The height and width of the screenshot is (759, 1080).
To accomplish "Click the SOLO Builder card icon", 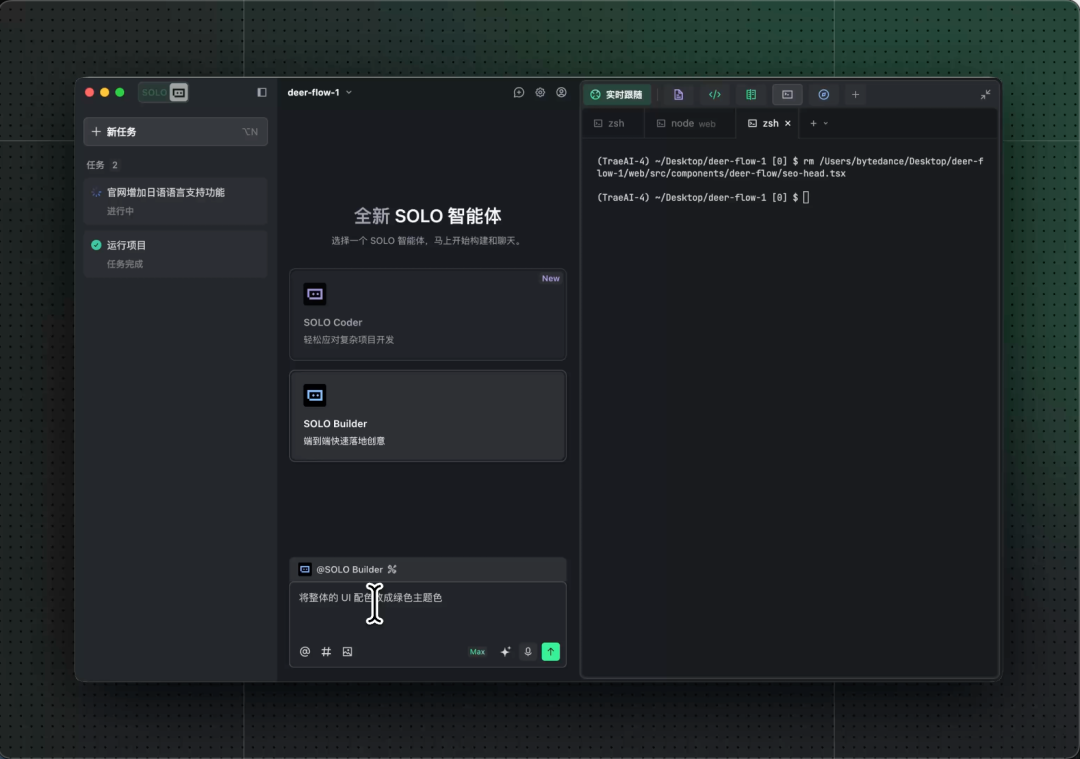I will (x=315, y=395).
